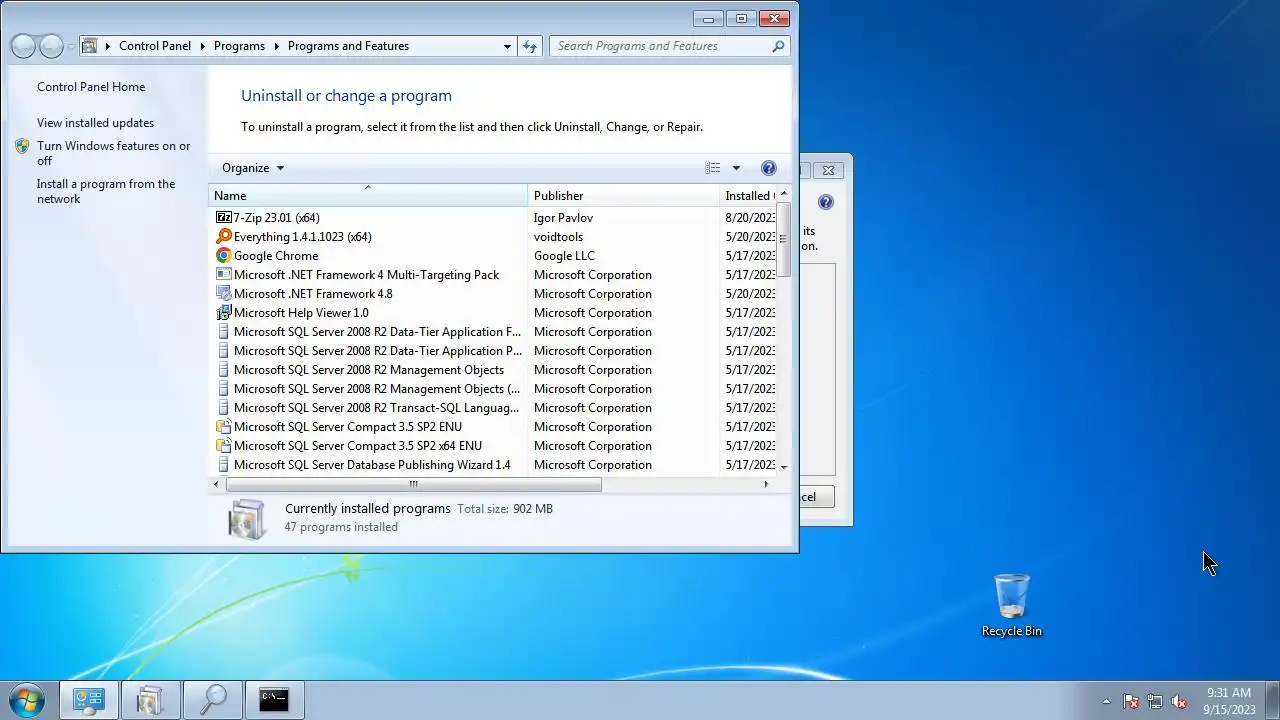The height and width of the screenshot is (720, 1280).
Task: Click the refresh button beside address bar
Action: tap(530, 46)
